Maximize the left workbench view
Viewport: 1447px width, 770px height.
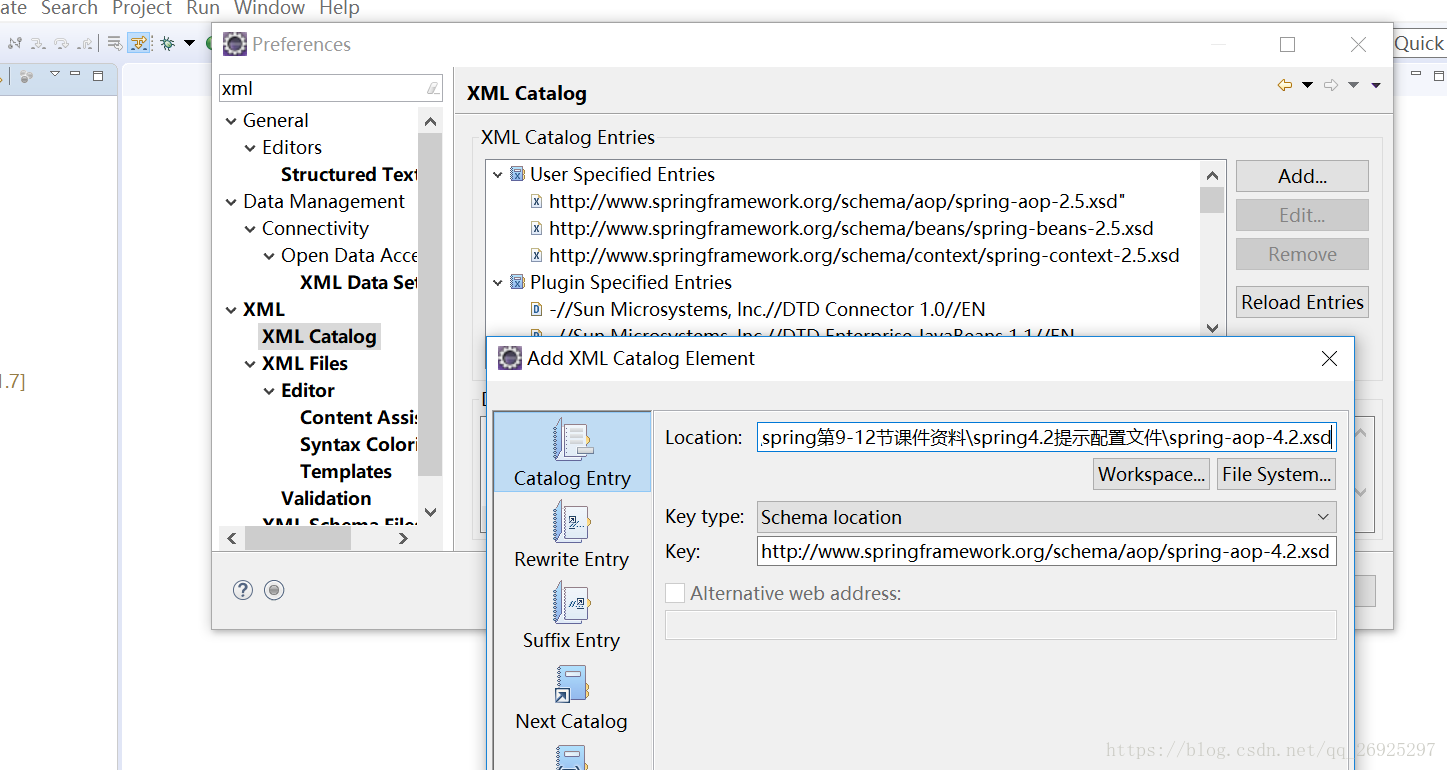(x=98, y=76)
